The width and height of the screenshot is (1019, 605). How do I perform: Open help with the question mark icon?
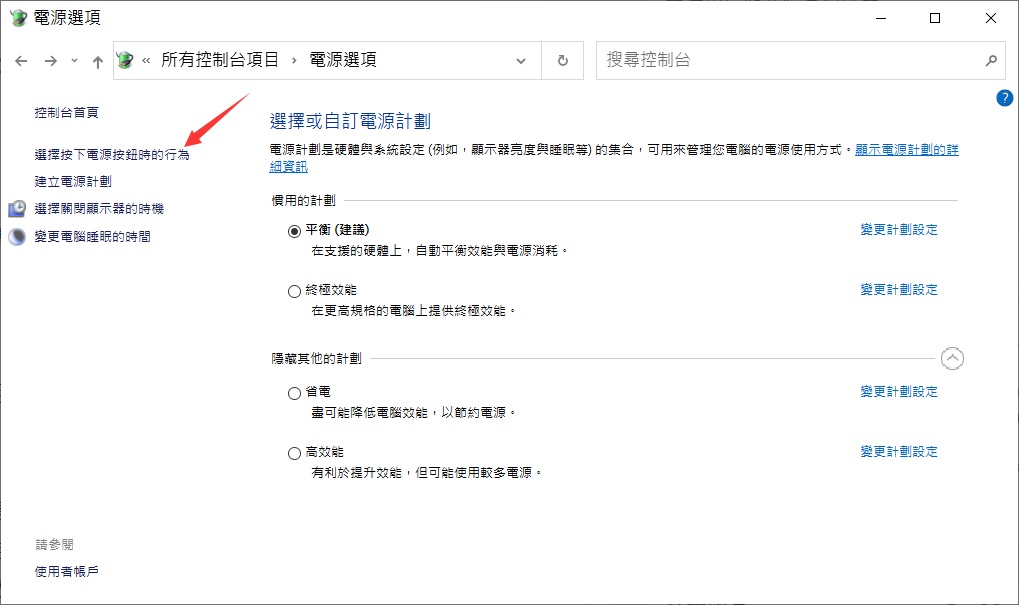[1004, 98]
